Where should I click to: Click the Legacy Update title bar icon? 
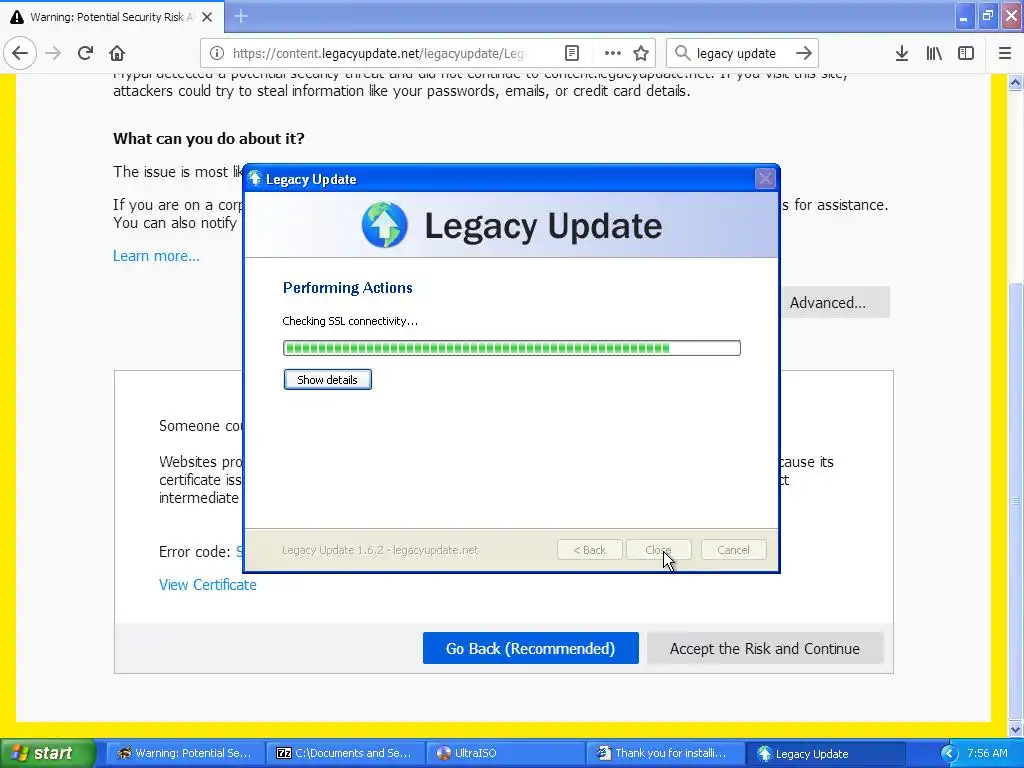point(255,178)
